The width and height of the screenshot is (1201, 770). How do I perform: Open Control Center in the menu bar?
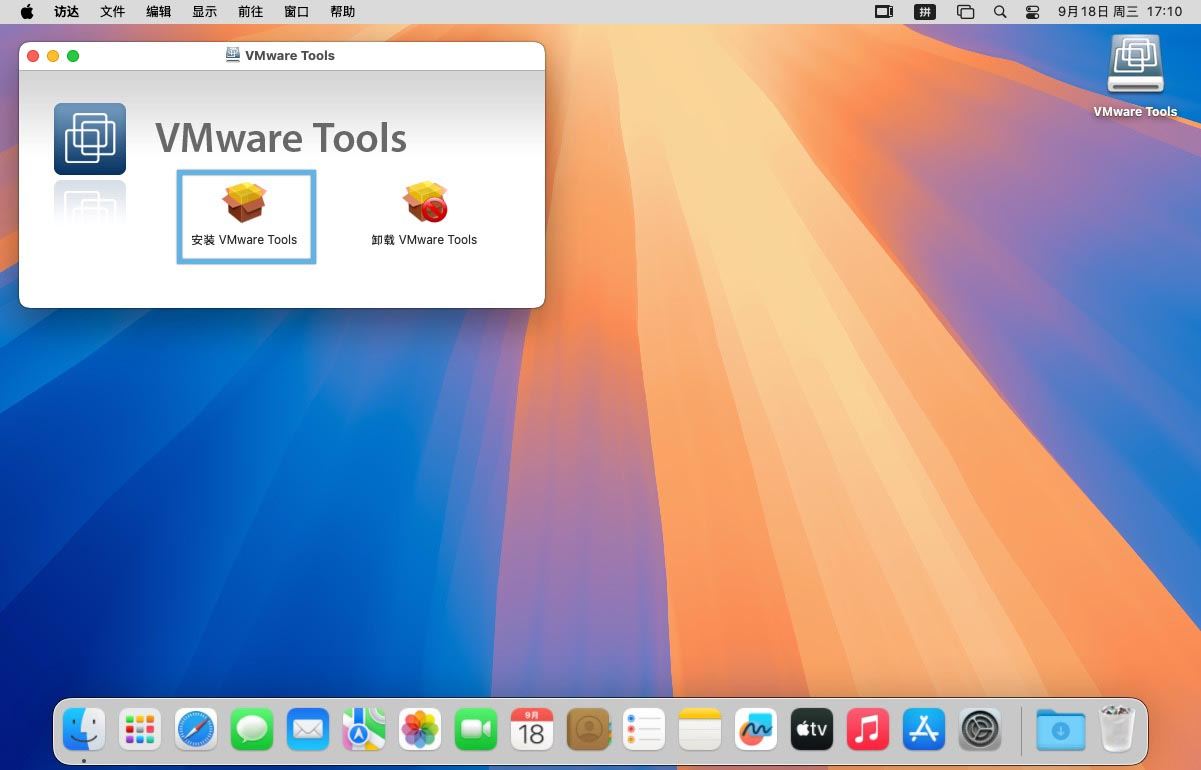click(x=1033, y=12)
